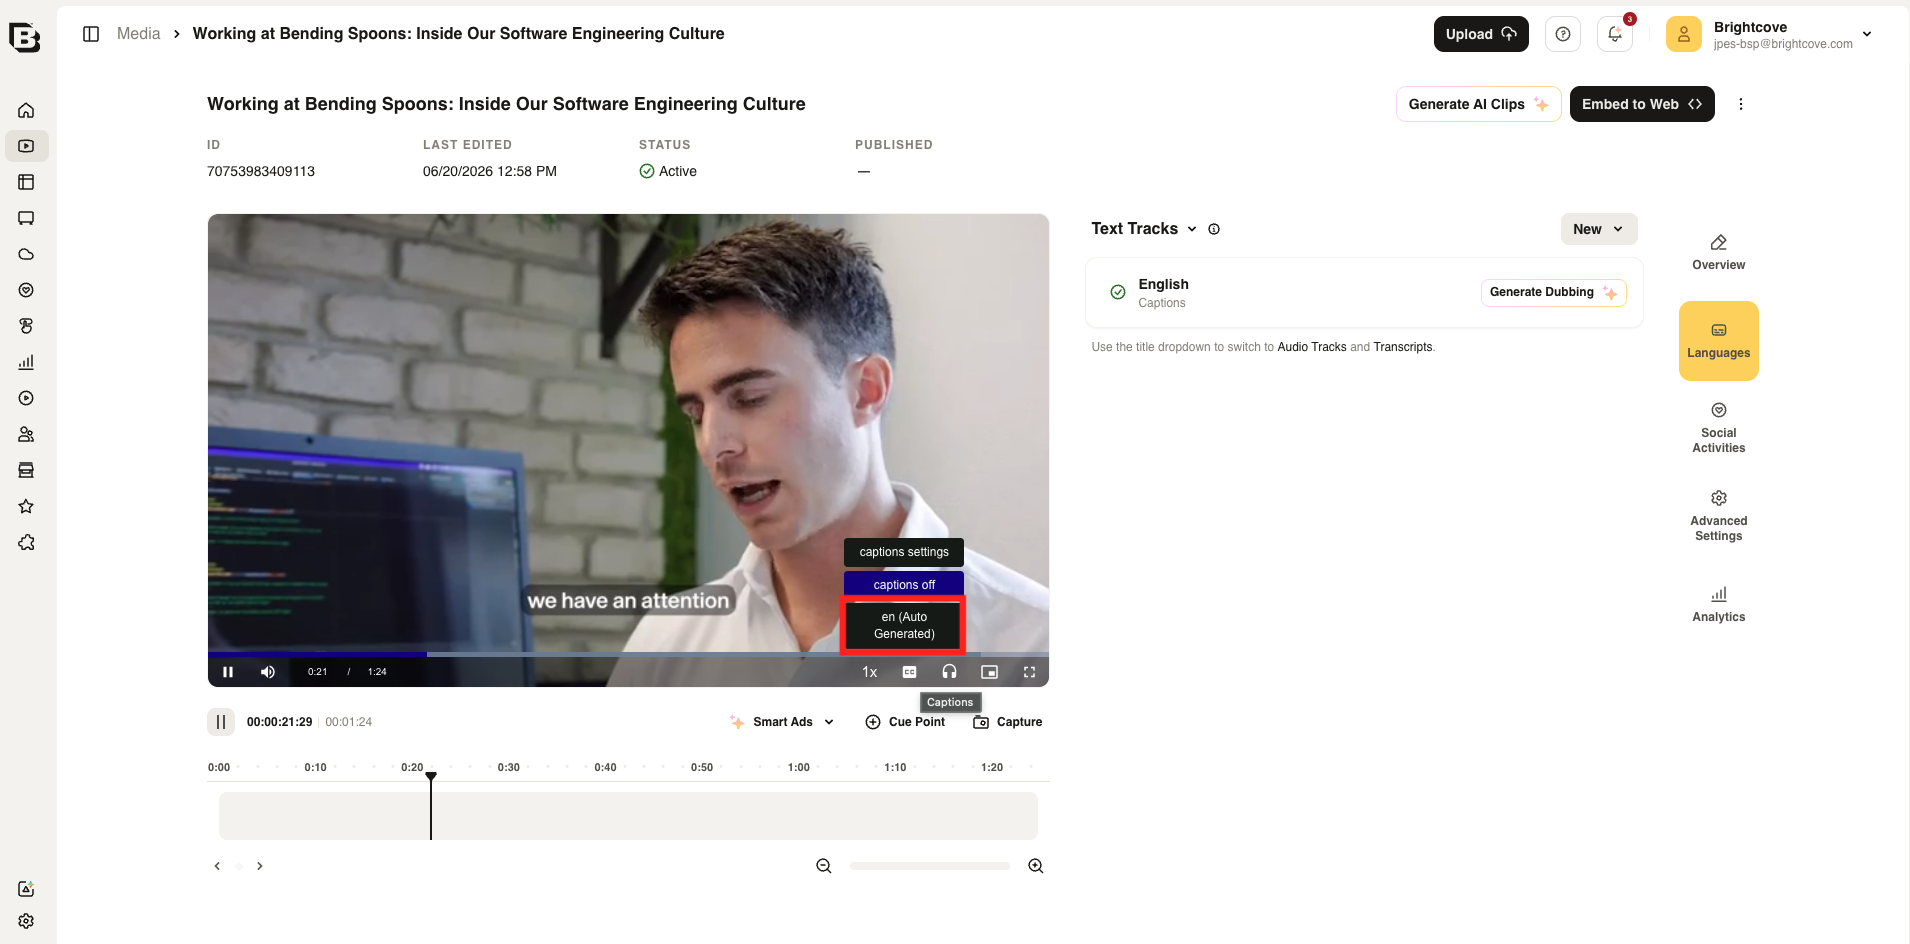Open the play-circle icon in left sidebar
This screenshot has height=944, width=1910.
pos(26,398)
